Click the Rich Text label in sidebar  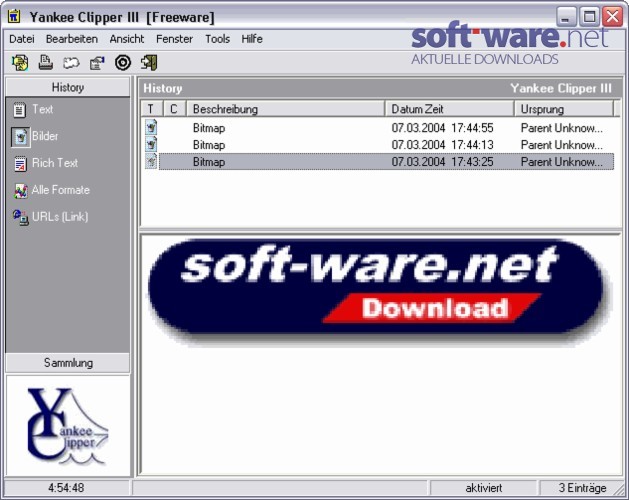(55, 163)
